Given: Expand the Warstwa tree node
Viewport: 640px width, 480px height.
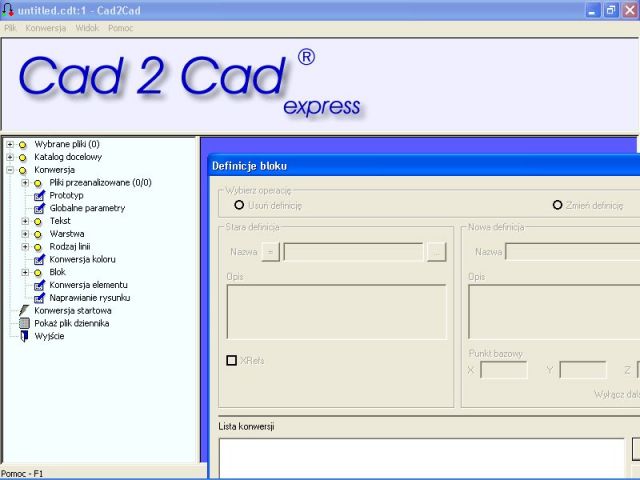Looking at the screenshot, I should [x=25, y=234].
